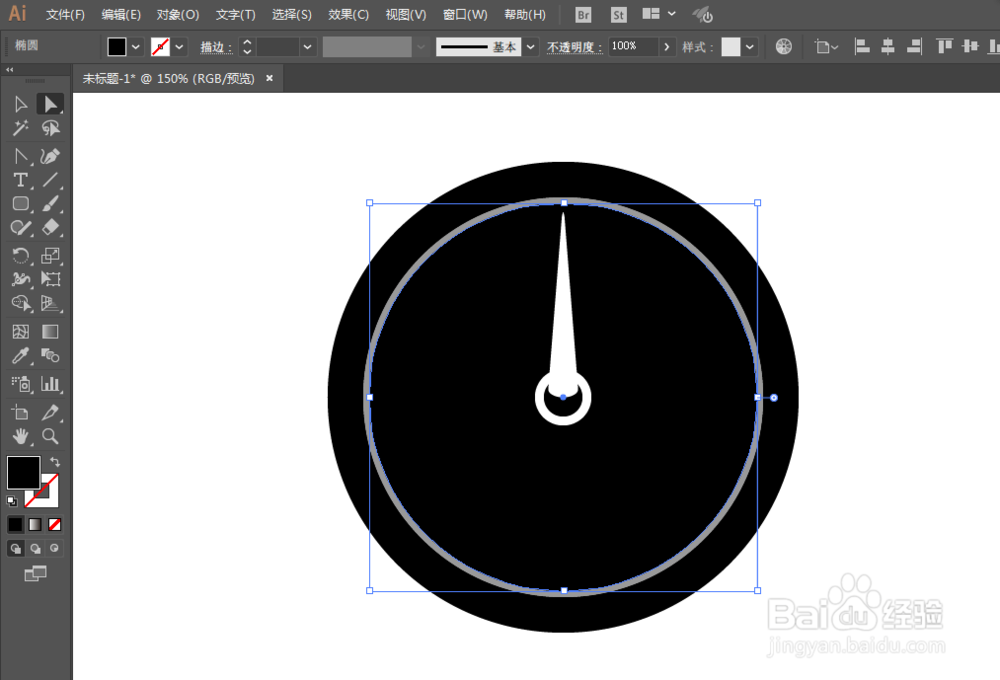Viewport: 1000px width, 680px height.
Task: Open fill color dropdown in control bar
Action: click(136, 47)
